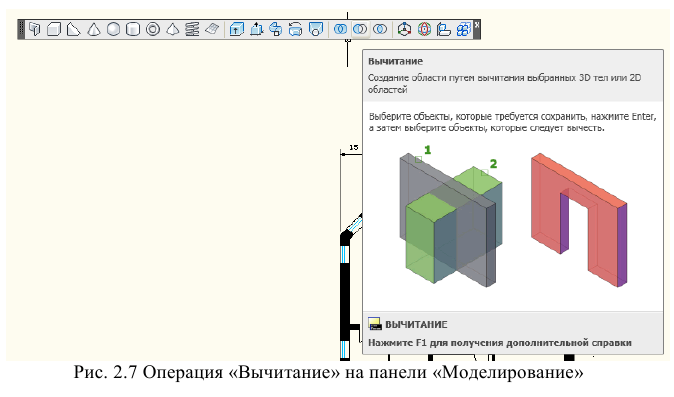The image size is (674, 397).
Task: Apply the Subtract boolean operation
Action: point(360,29)
